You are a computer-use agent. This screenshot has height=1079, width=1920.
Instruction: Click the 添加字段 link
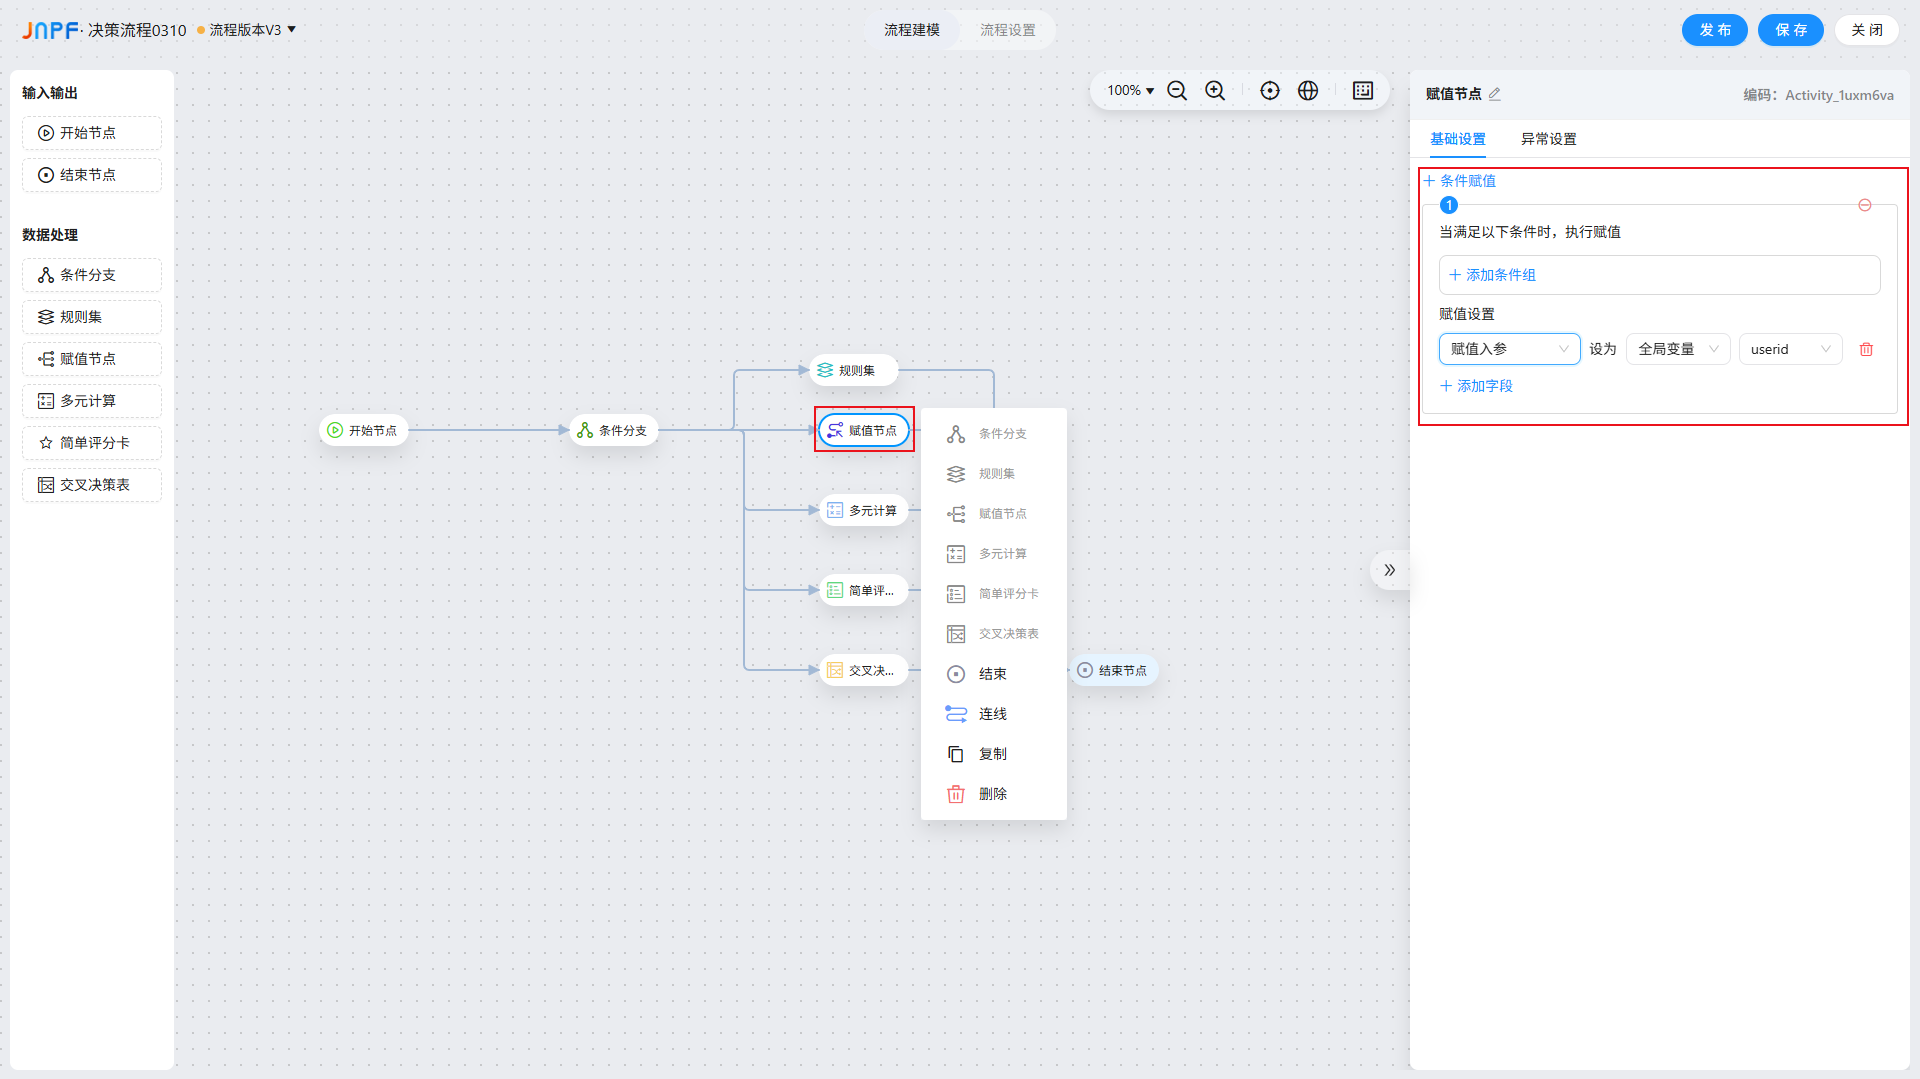tap(1477, 386)
